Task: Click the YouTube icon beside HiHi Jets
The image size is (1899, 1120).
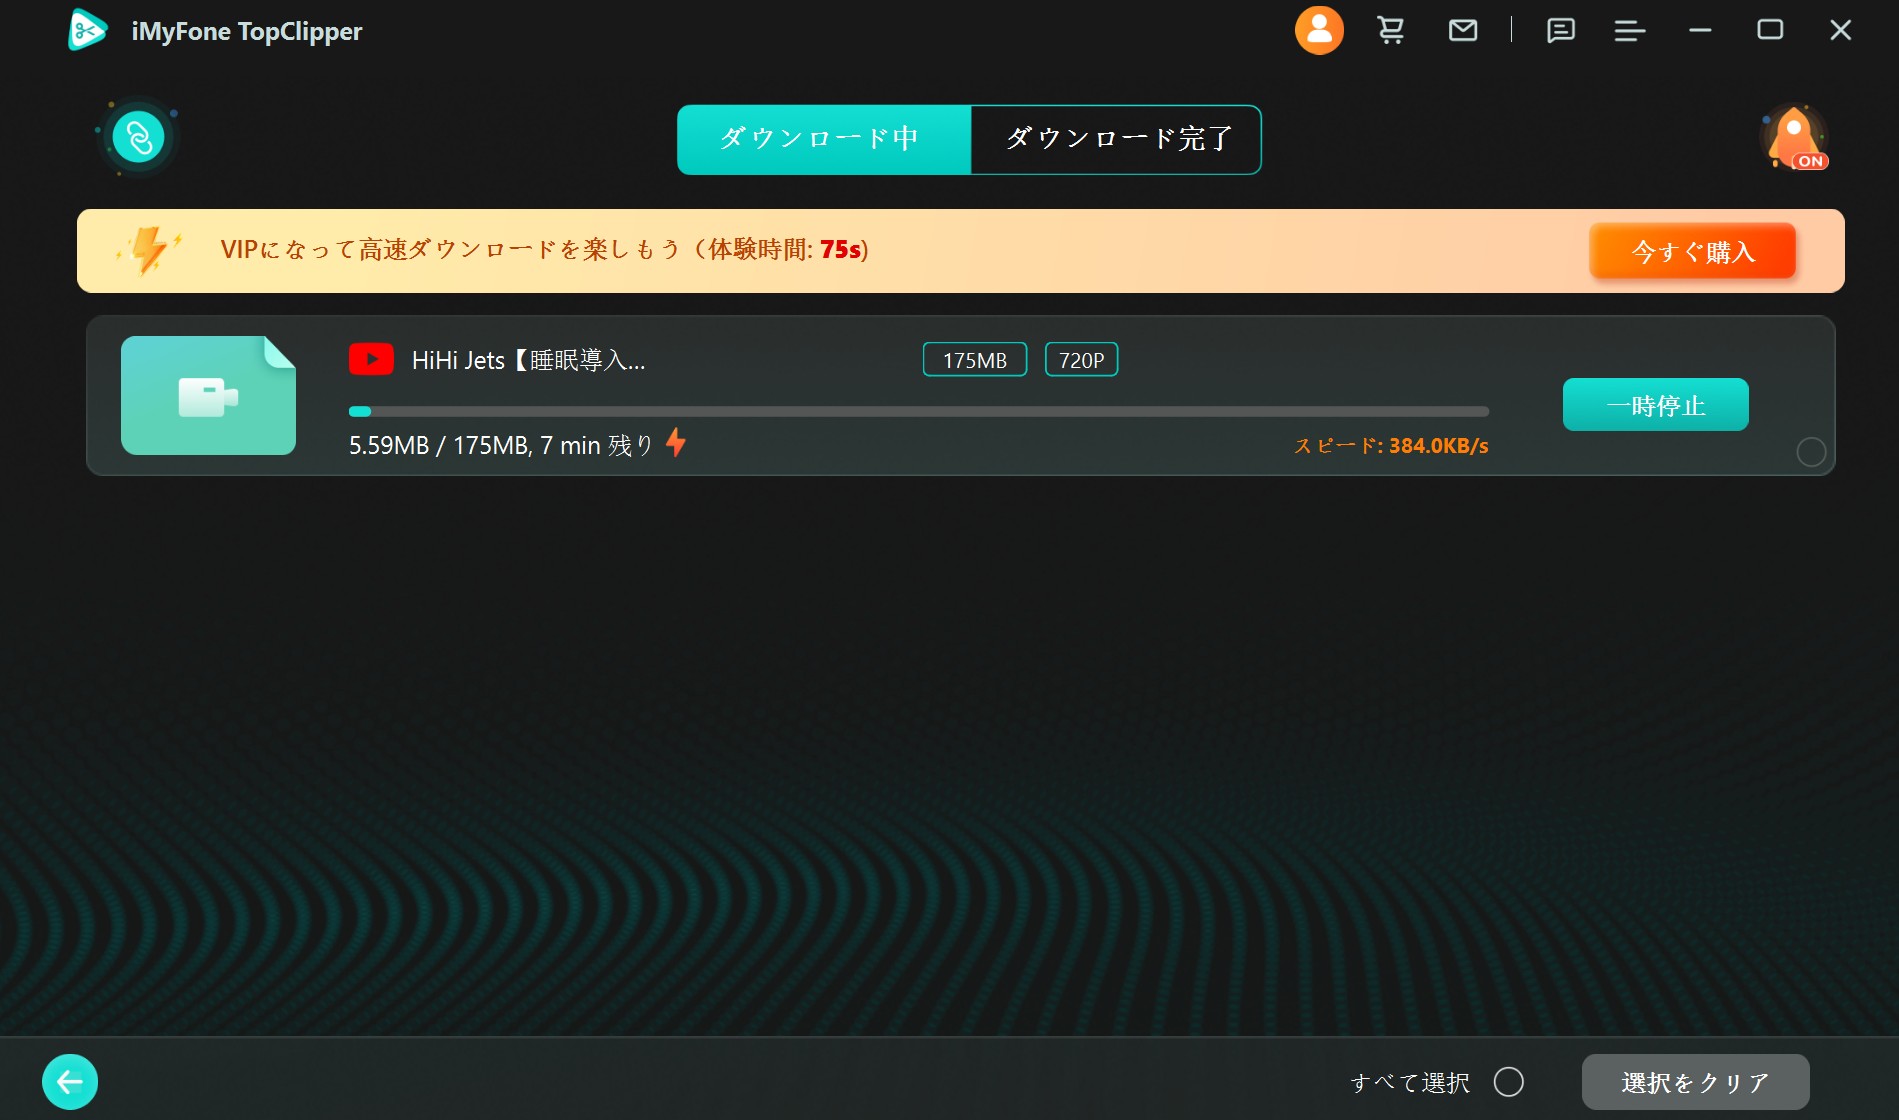Action: pyautogui.click(x=371, y=359)
